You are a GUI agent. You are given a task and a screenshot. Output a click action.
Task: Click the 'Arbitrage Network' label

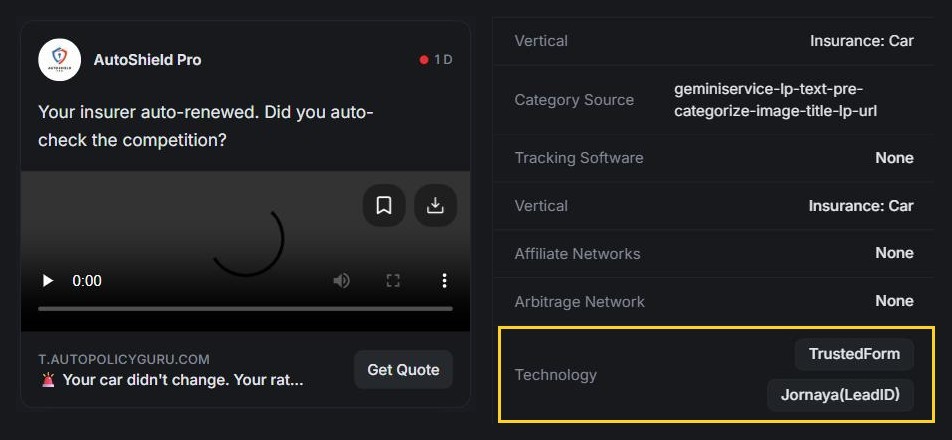point(579,302)
